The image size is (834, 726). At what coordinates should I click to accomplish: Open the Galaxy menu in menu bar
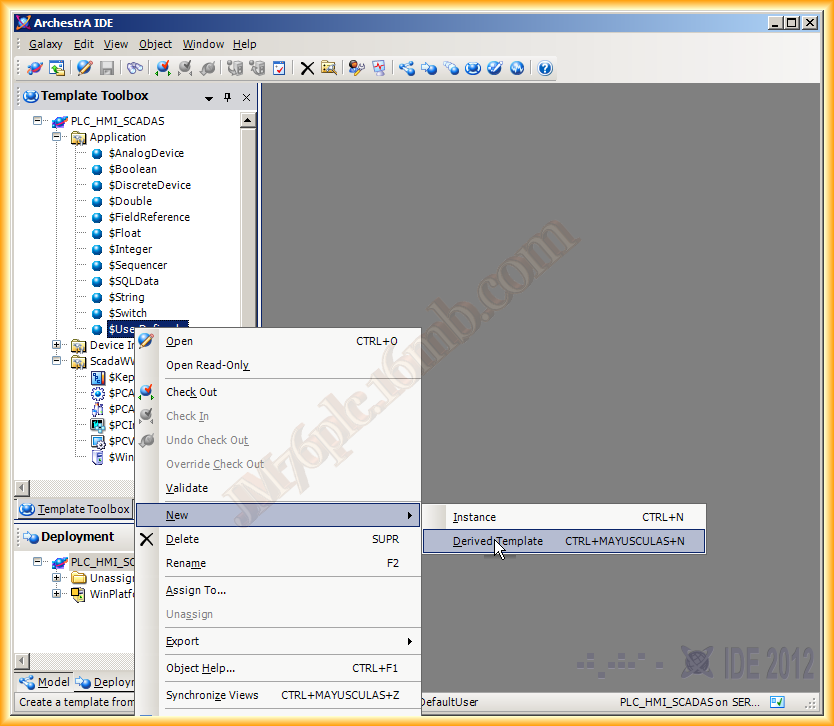[46, 44]
